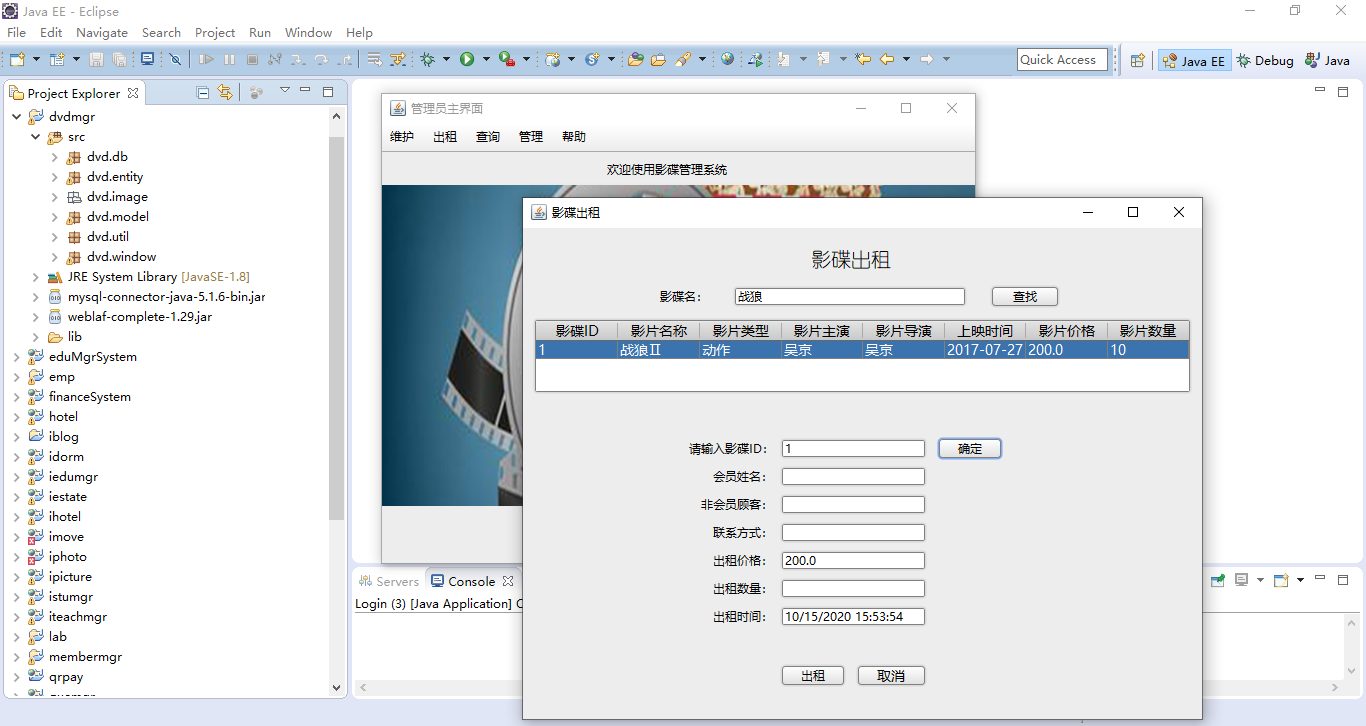Switch to the Java perspective
1366x726 pixels.
pyautogui.click(x=1328, y=61)
